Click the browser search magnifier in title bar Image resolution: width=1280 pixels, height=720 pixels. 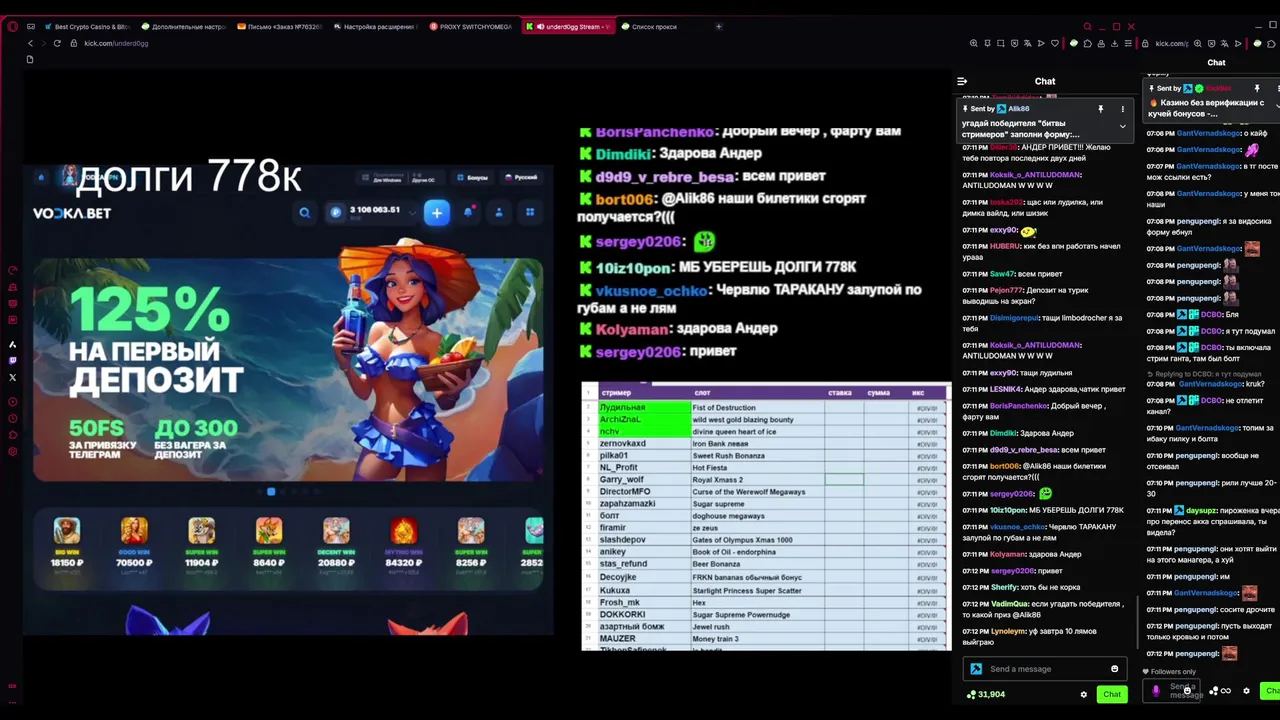[x=1087, y=27]
